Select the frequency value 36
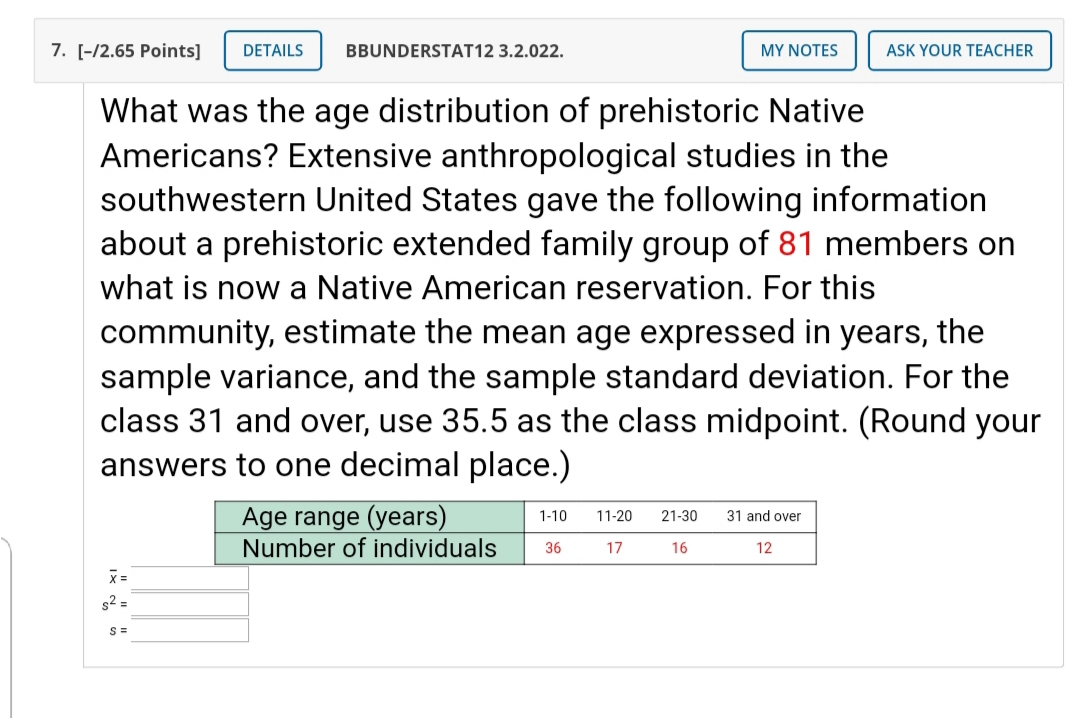Image resolution: width=1080 pixels, height=718 pixels. tap(553, 548)
